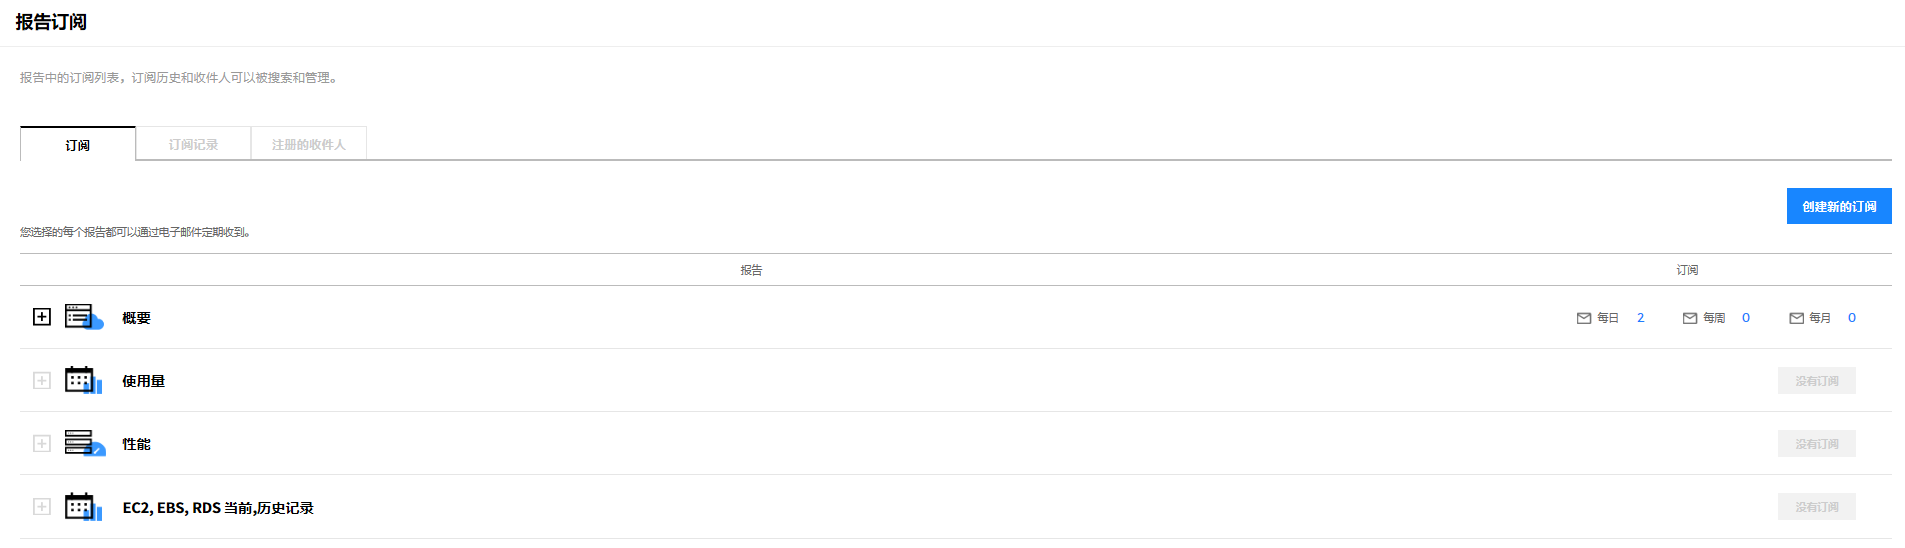Click the 使用量 calendar chart icon

click(83, 380)
